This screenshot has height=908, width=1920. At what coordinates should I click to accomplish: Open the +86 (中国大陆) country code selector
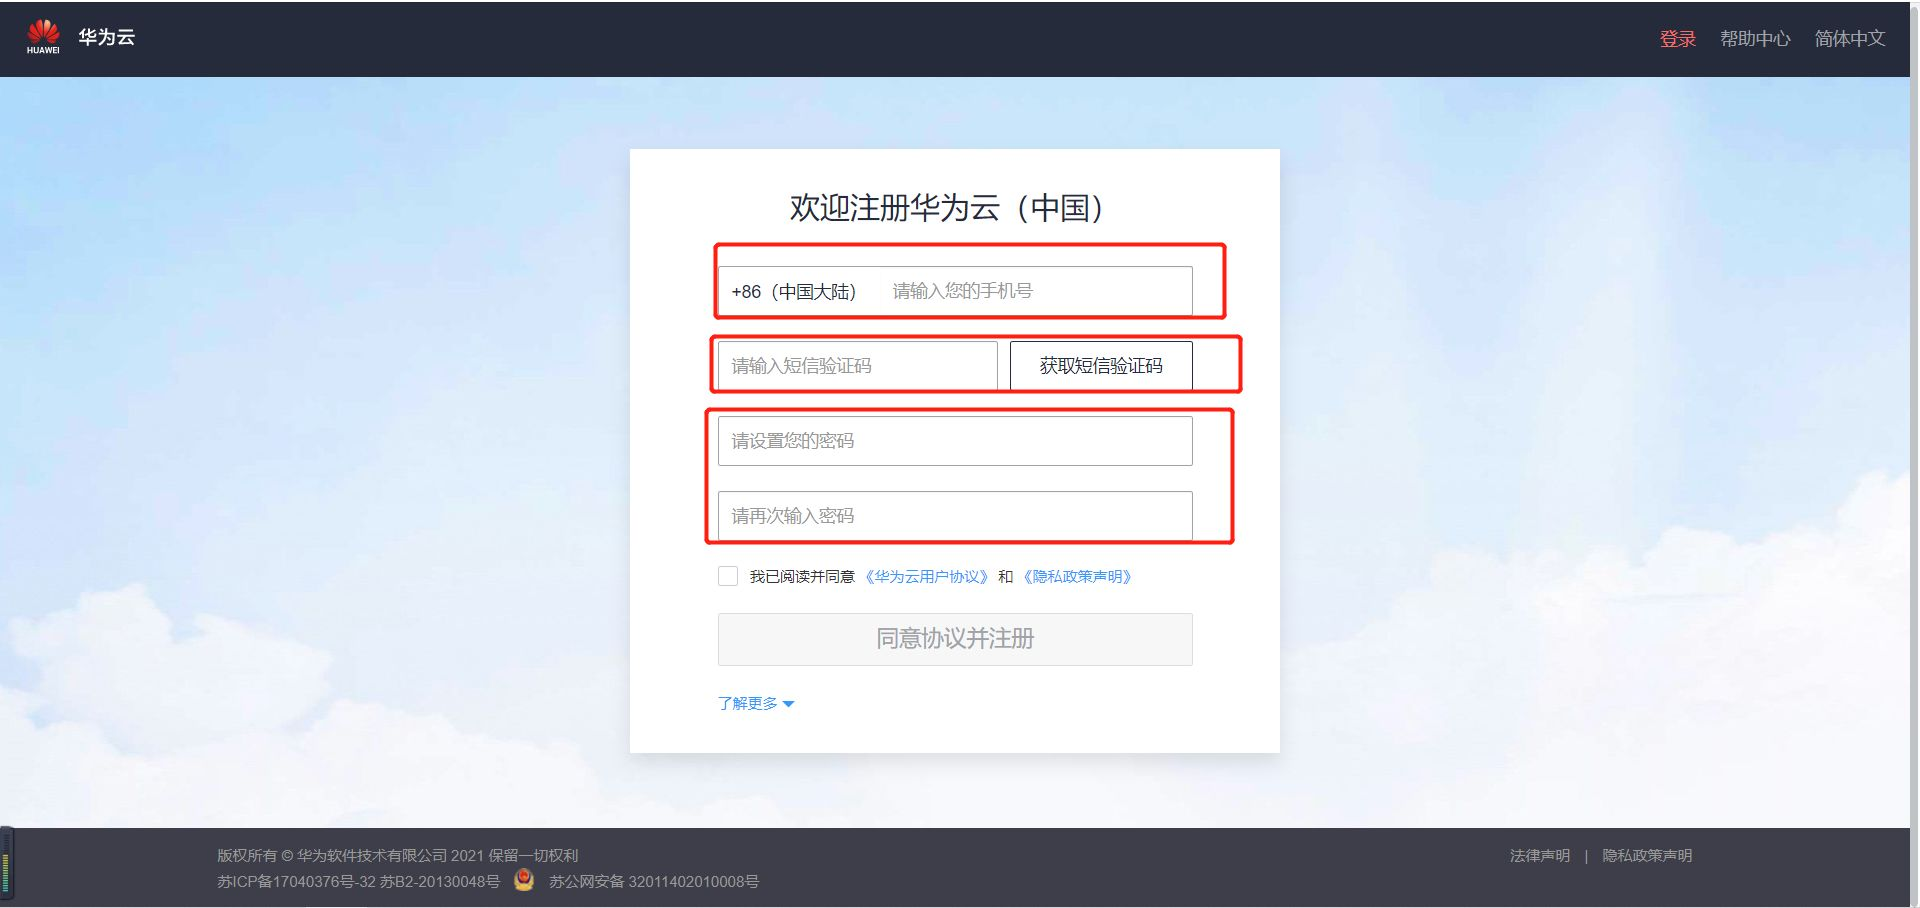click(795, 291)
